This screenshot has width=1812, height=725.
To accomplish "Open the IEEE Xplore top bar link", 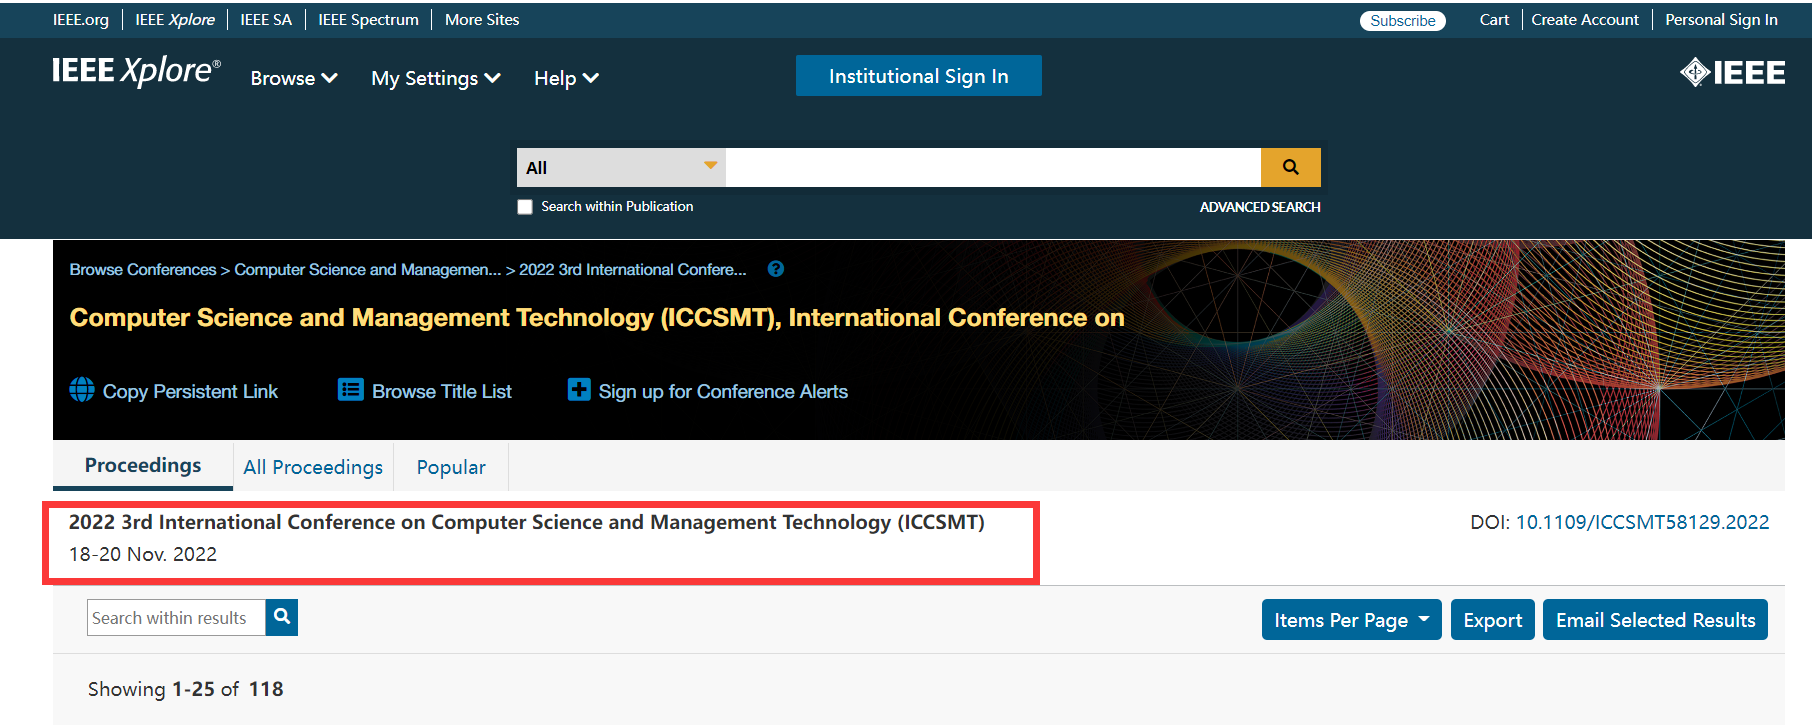I will pos(175,20).
